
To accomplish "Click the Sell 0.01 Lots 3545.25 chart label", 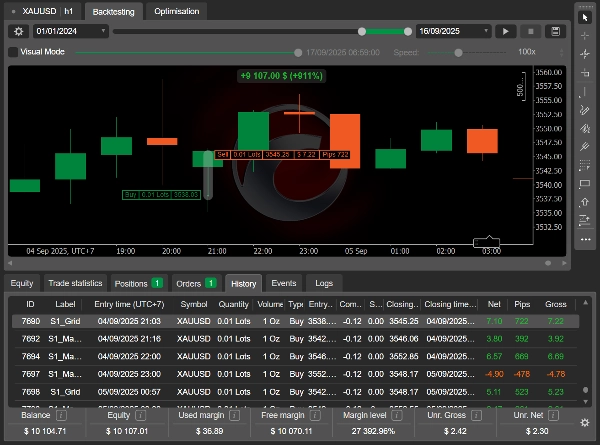I will pyautogui.click(x=282, y=155).
